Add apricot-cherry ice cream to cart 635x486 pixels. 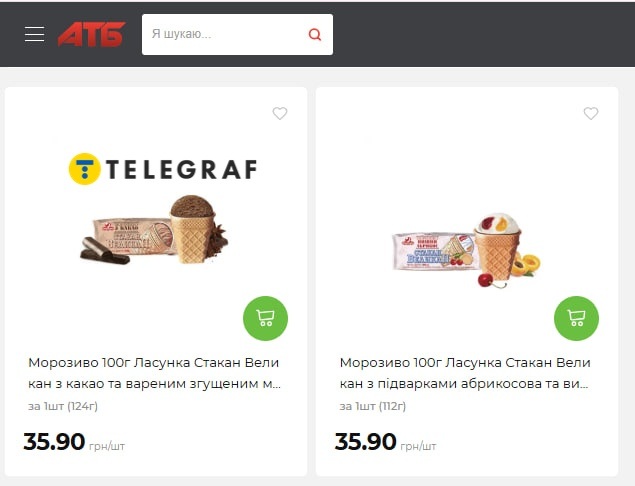(x=576, y=318)
